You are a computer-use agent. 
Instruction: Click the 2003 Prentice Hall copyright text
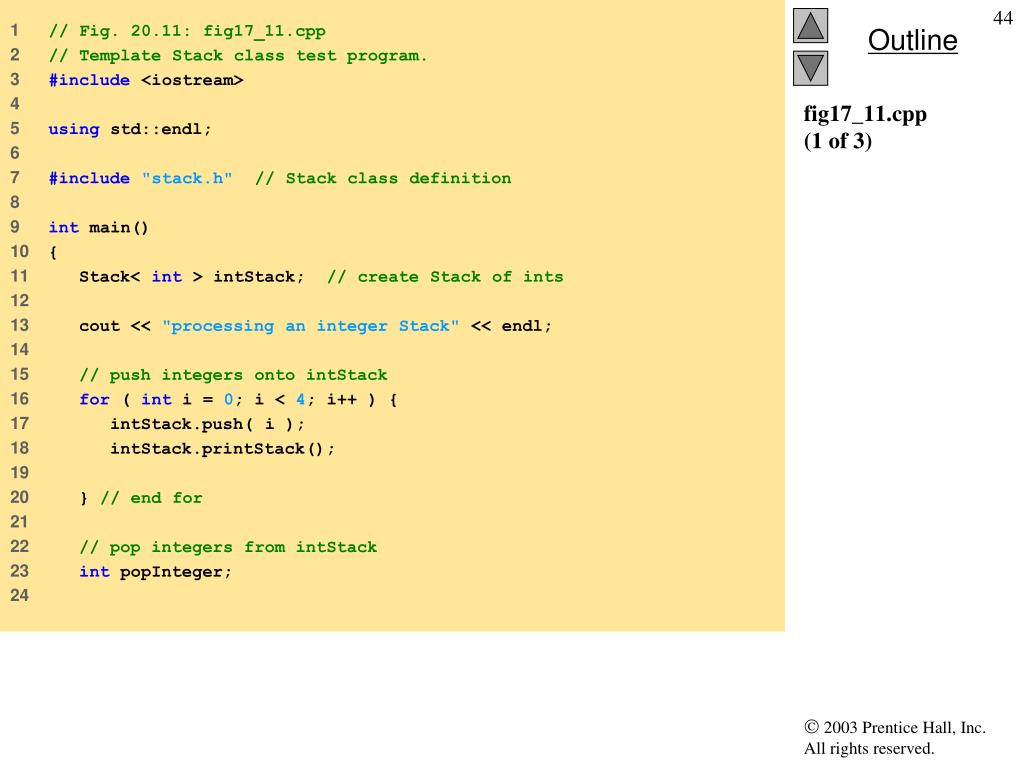click(895, 728)
